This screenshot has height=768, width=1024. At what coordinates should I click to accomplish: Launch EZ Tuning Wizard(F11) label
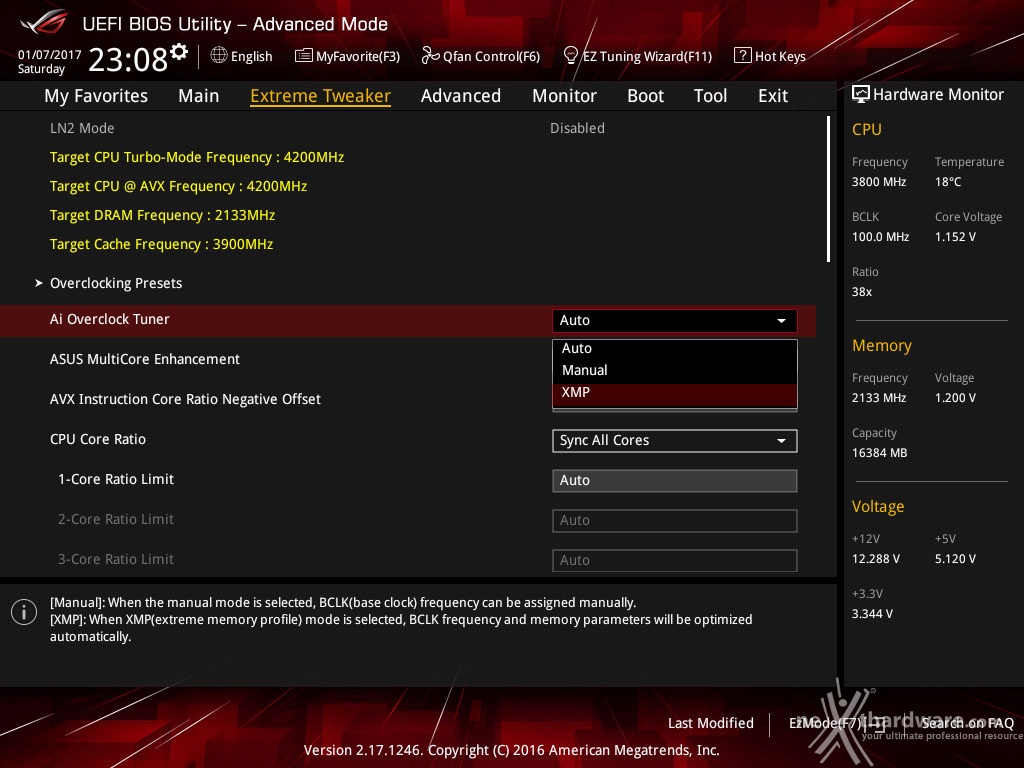tap(647, 57)
